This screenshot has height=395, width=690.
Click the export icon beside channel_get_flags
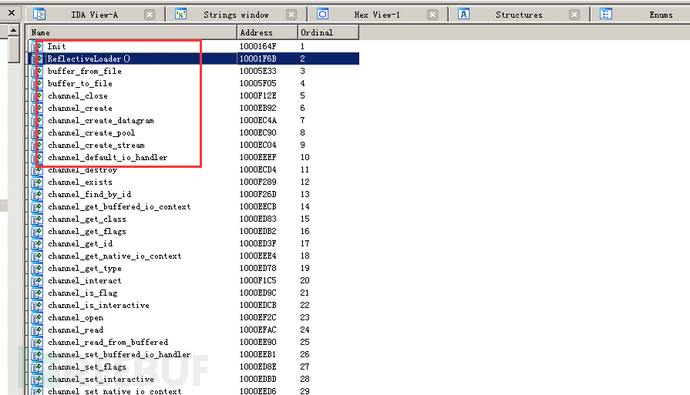click(37, 231)
